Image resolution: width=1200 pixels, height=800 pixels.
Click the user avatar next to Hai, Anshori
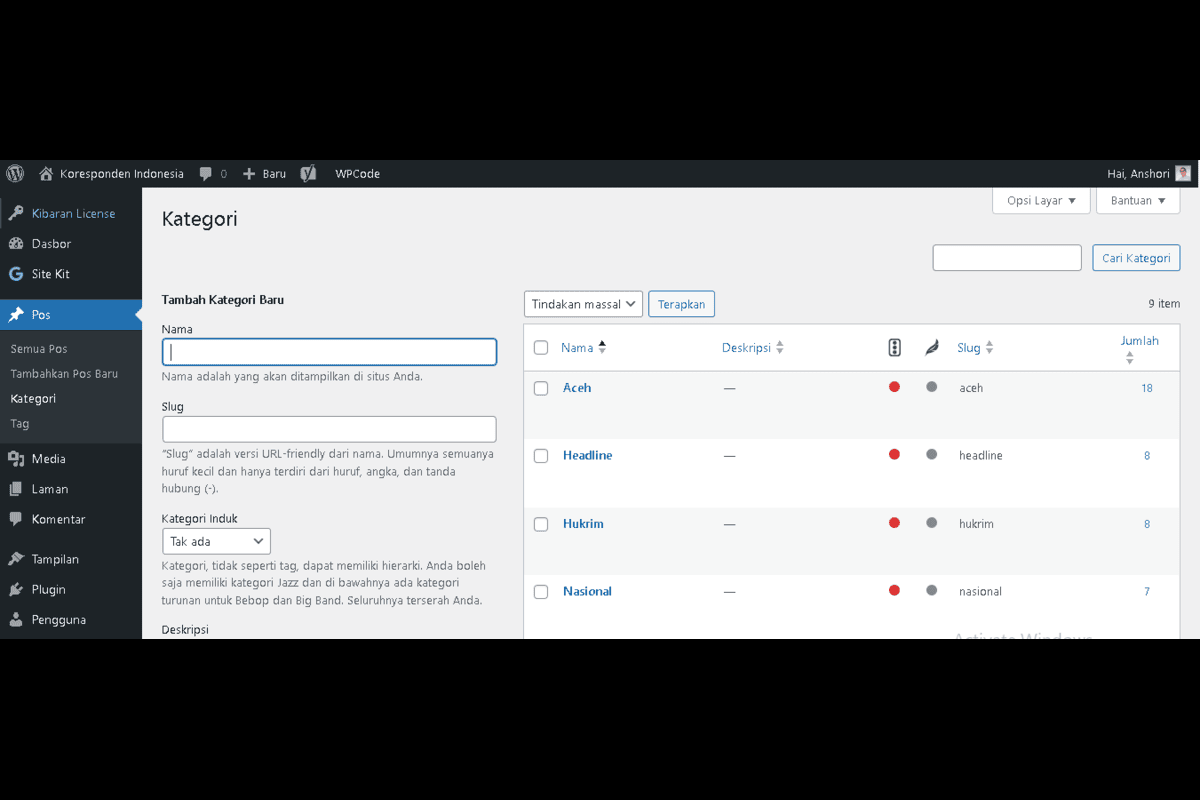[x=1183, y=173]
